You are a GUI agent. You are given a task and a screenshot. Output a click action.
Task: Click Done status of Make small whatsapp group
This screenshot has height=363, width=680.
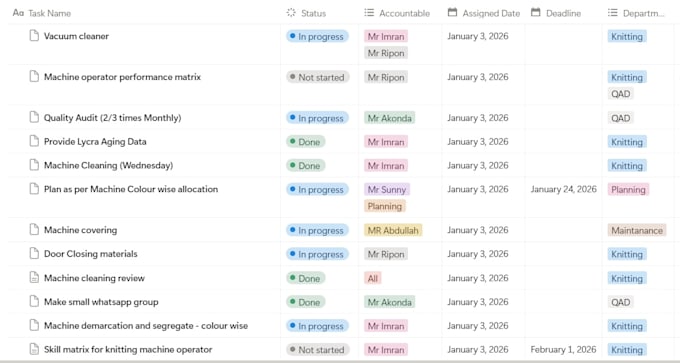coord(306,302)
